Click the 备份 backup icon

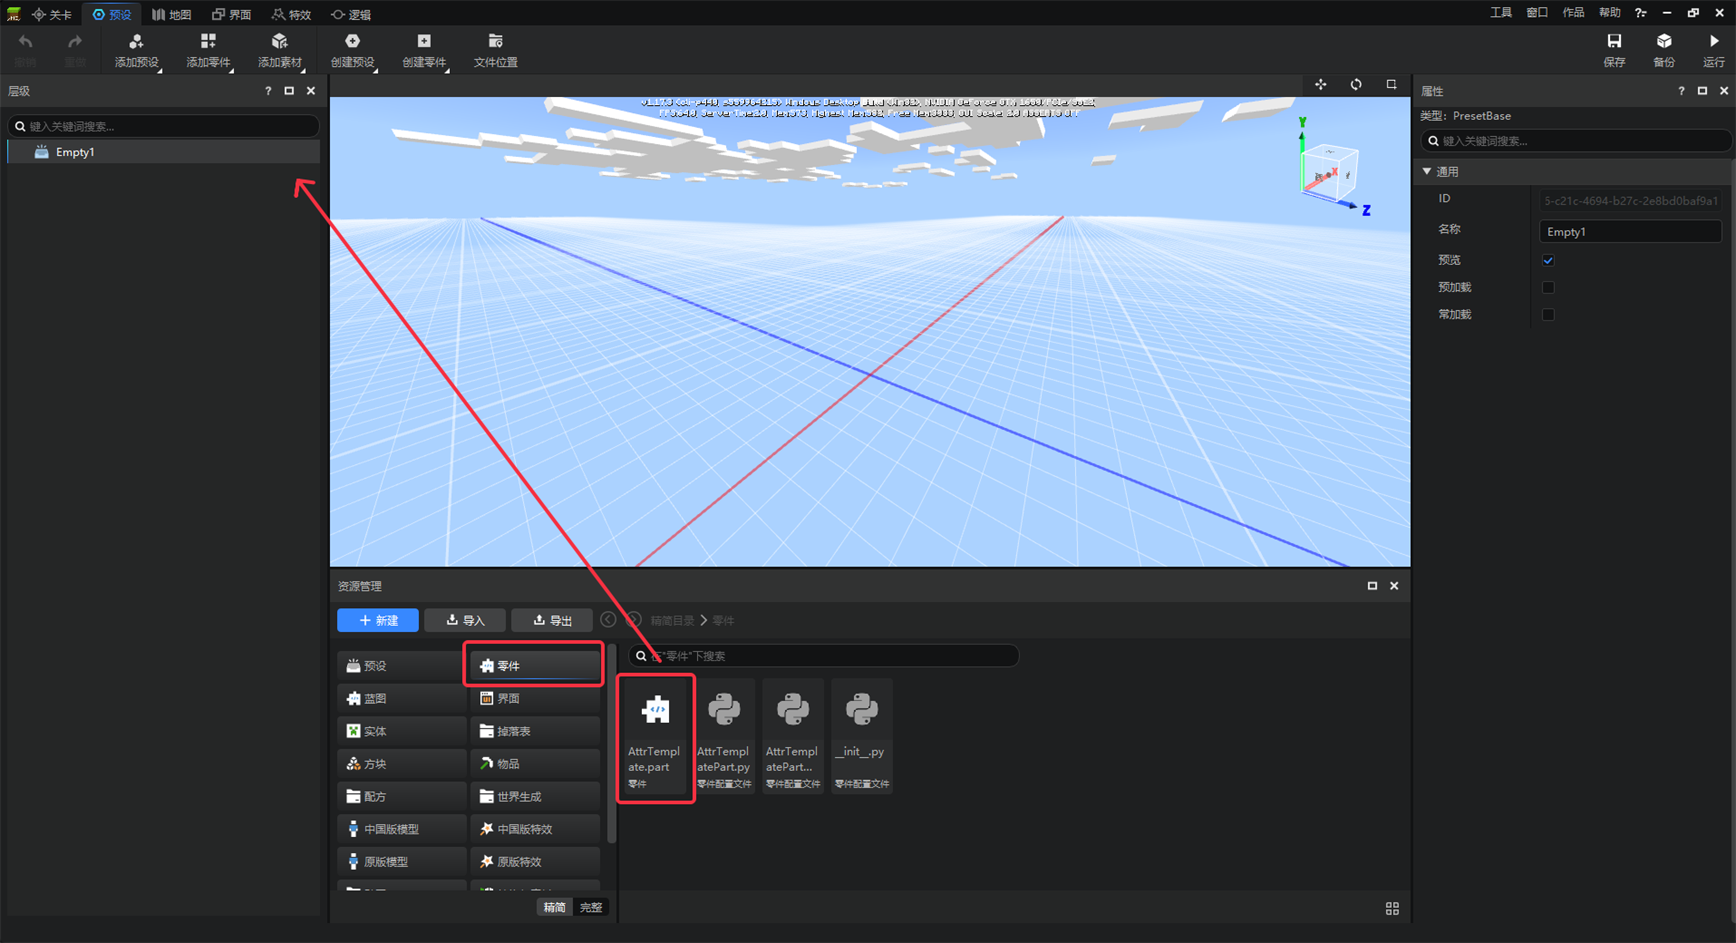click(x=1664, y=41)
